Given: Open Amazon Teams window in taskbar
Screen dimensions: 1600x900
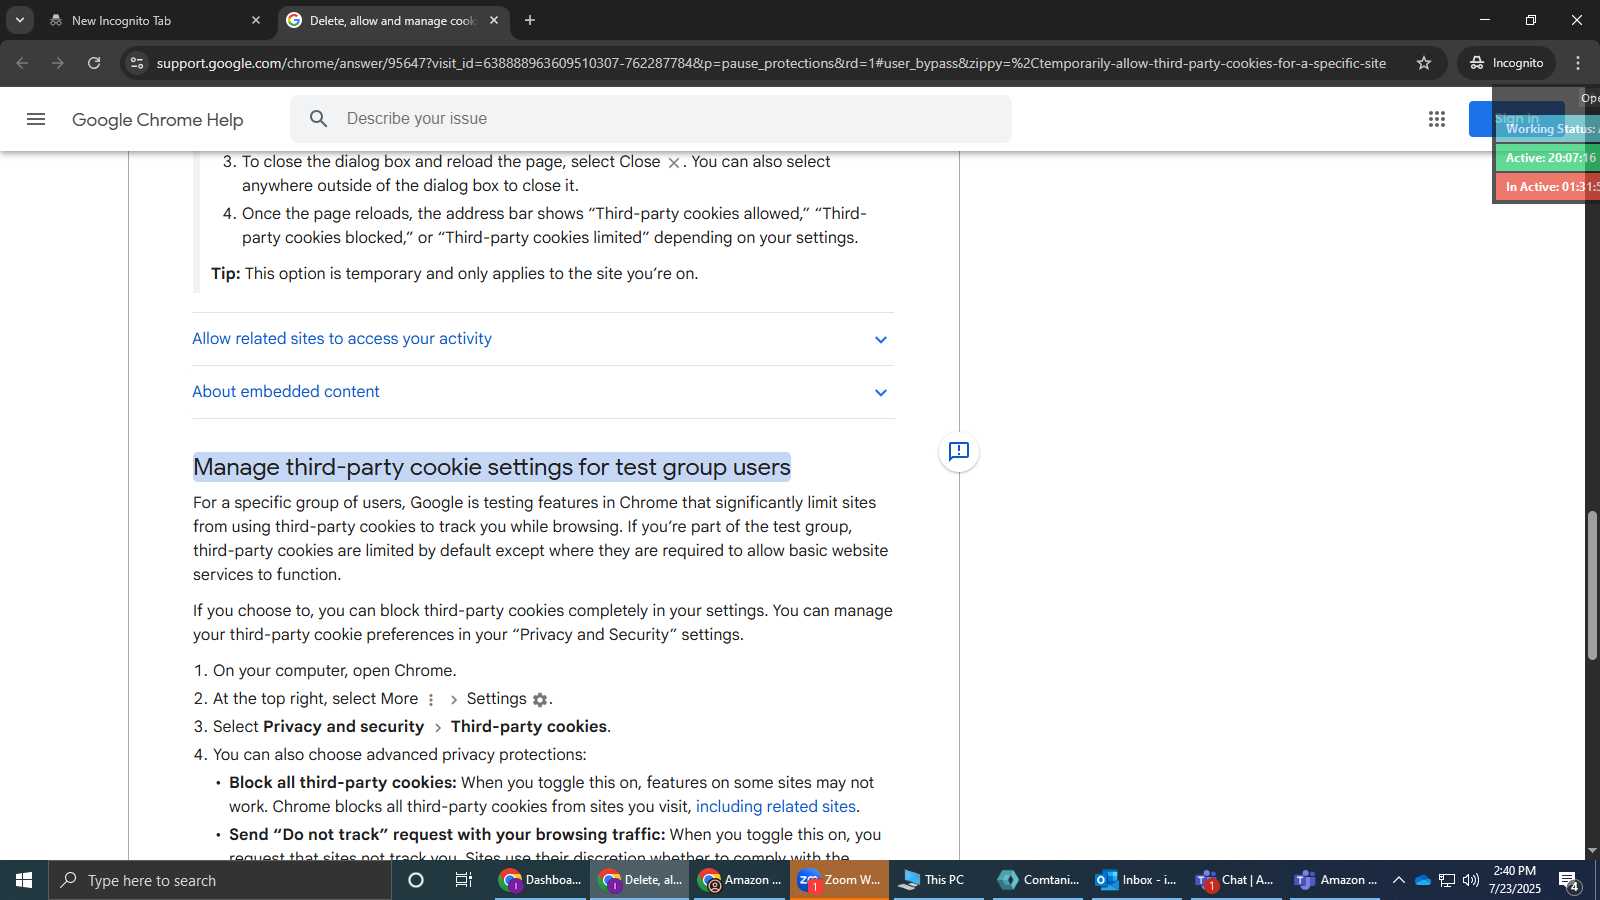Looking at the screenshot, I should (x=1335, y=880).
